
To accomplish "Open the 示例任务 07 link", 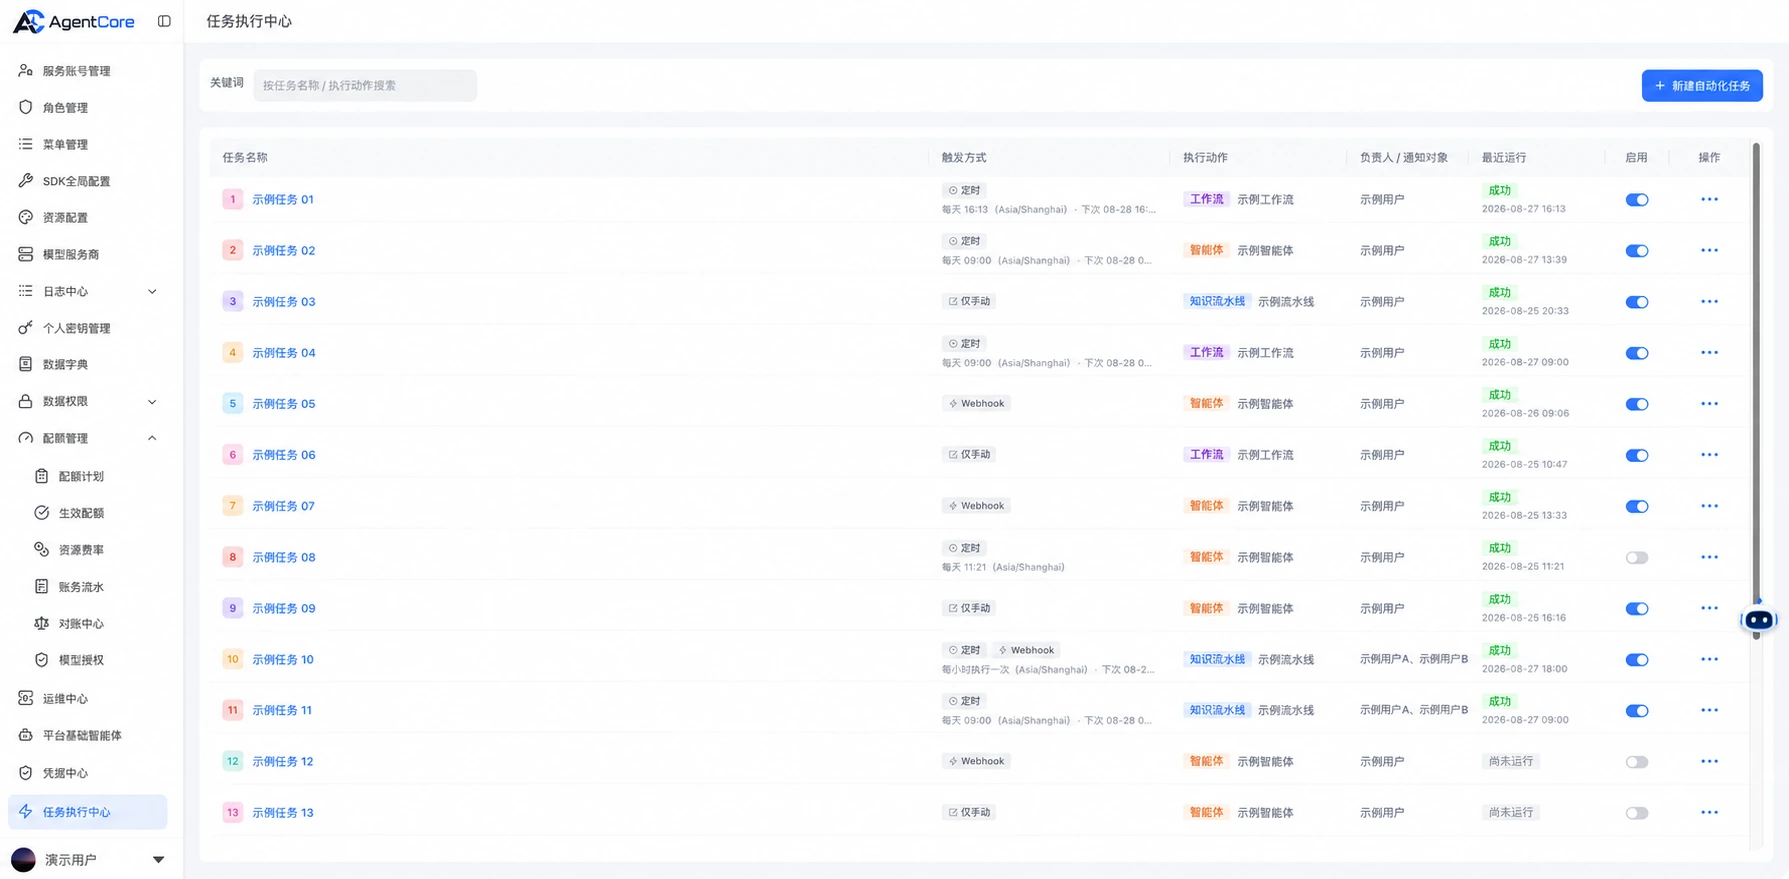I will [x=283, y=506].
